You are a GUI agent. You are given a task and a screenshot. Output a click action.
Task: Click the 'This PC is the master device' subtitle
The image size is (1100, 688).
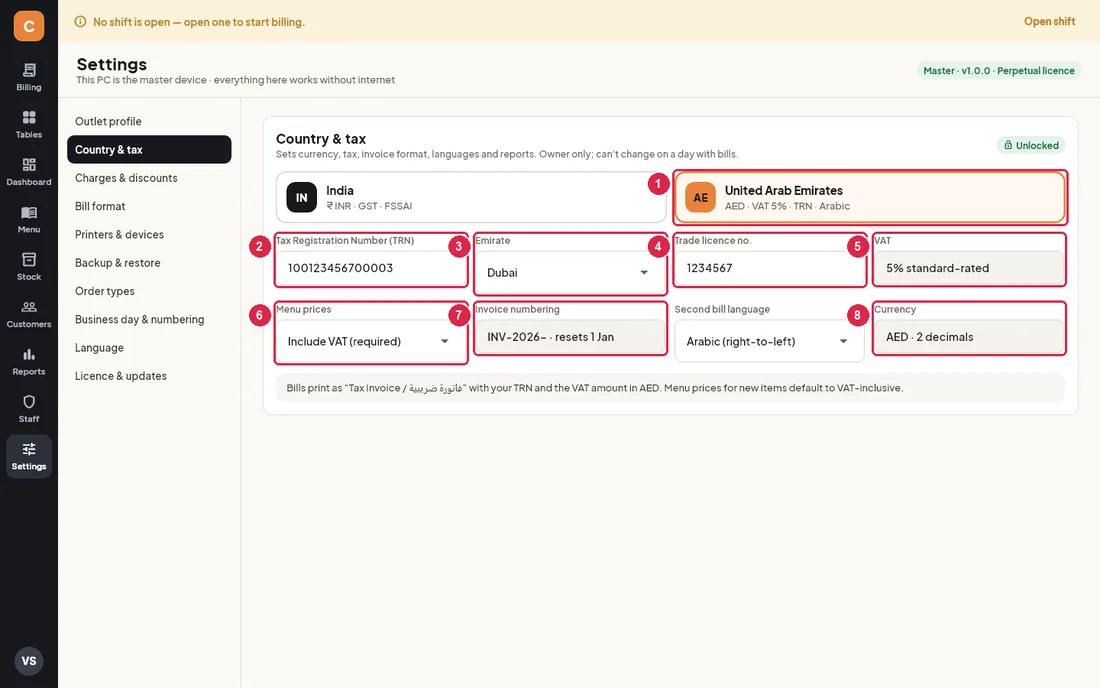pyautogui.click(x=235, y=80)
